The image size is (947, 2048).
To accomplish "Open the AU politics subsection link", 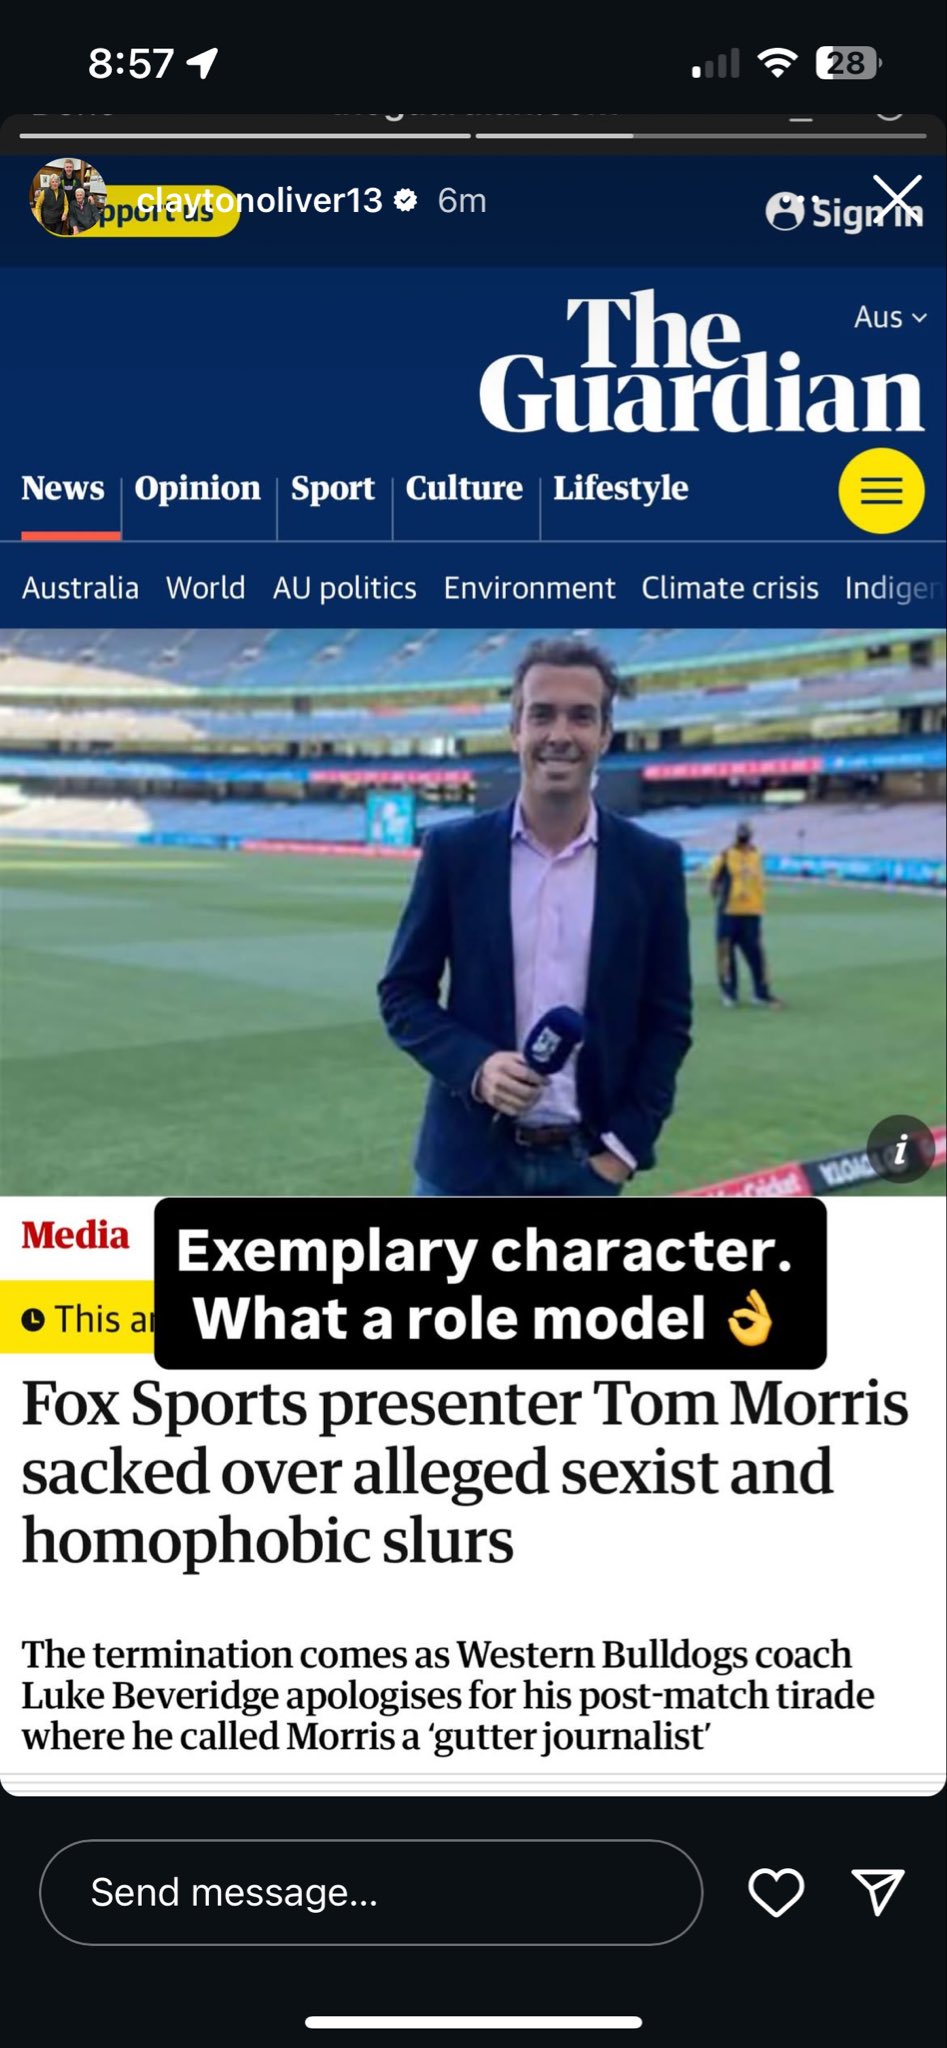I will [345, 587].
